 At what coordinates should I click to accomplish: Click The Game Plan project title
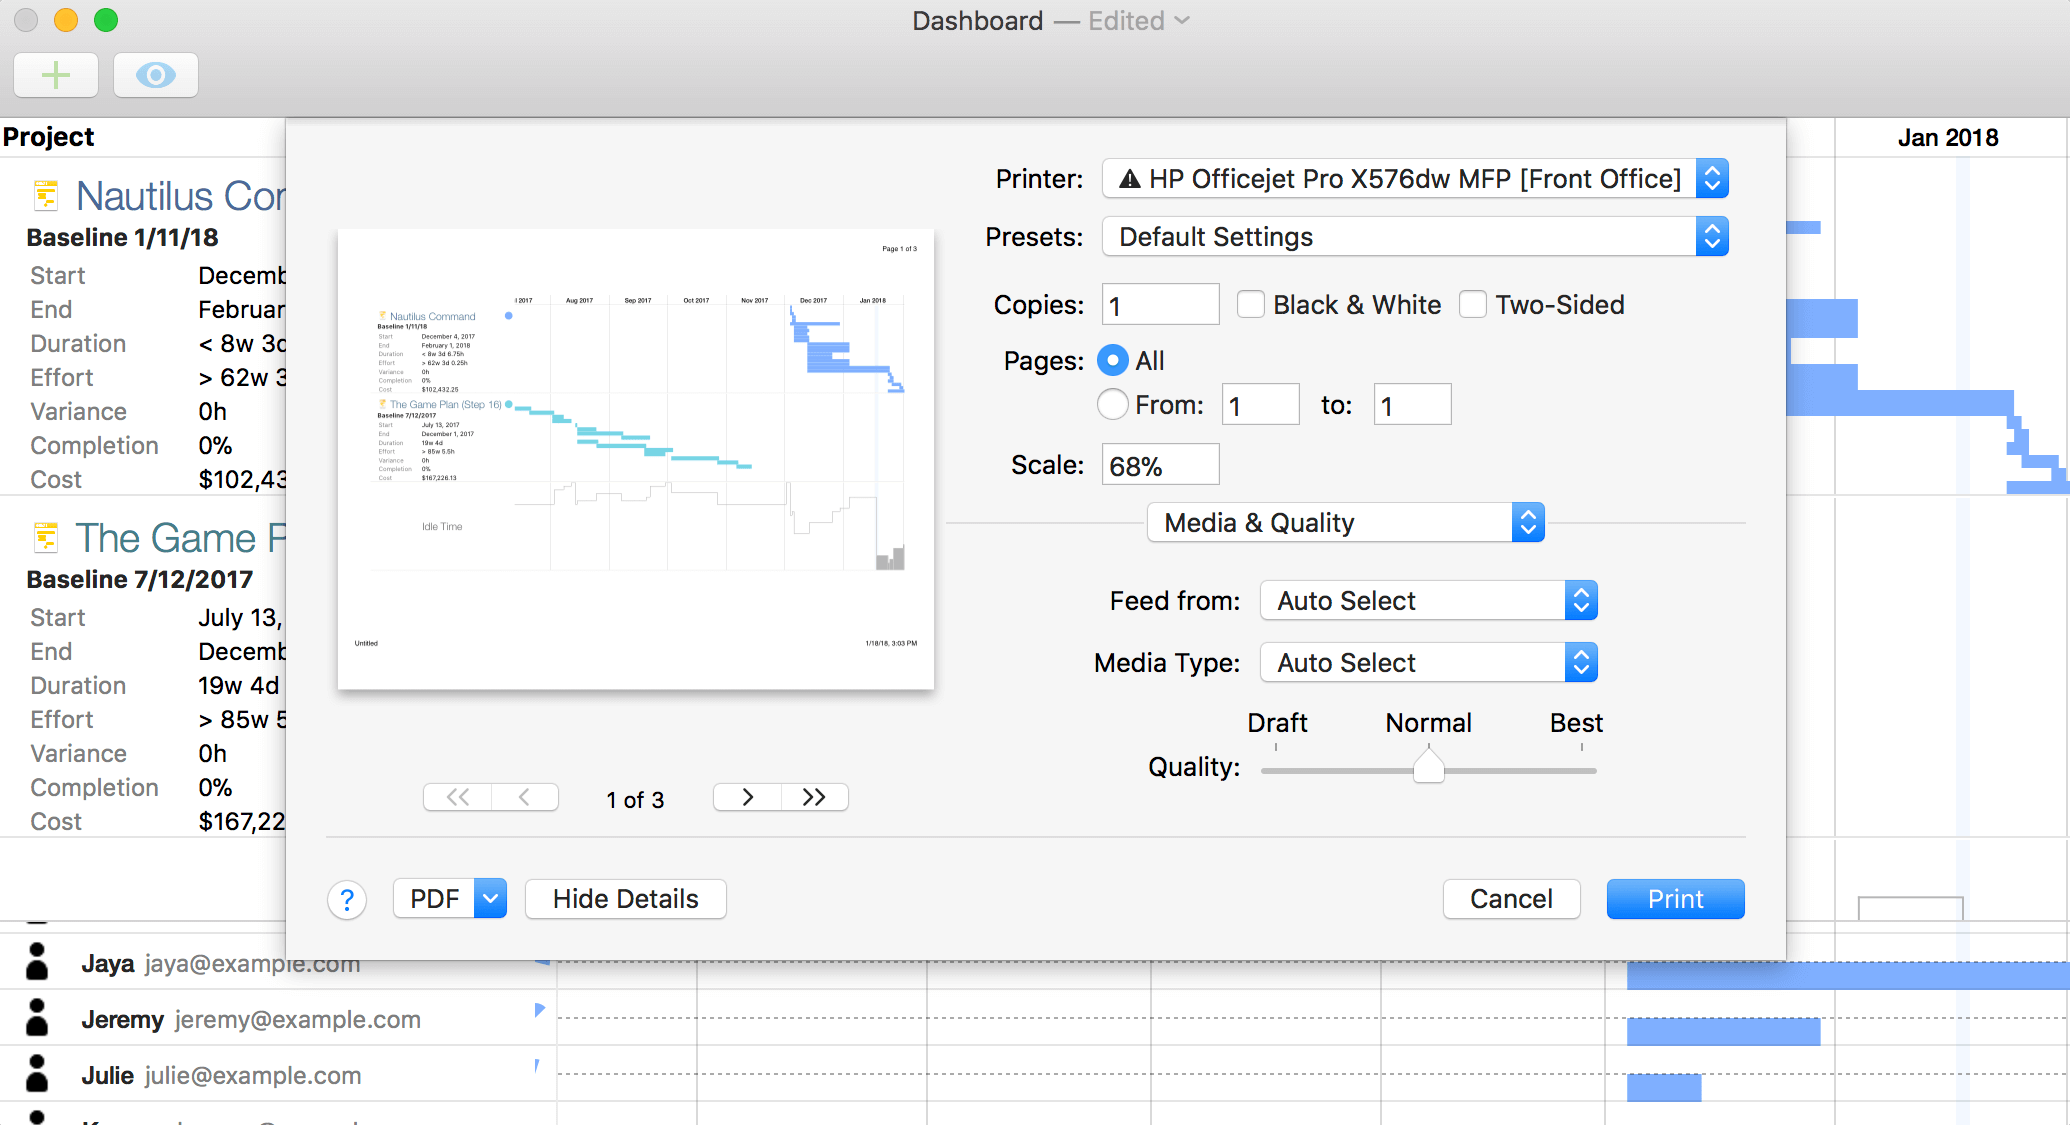pos(181,538)
